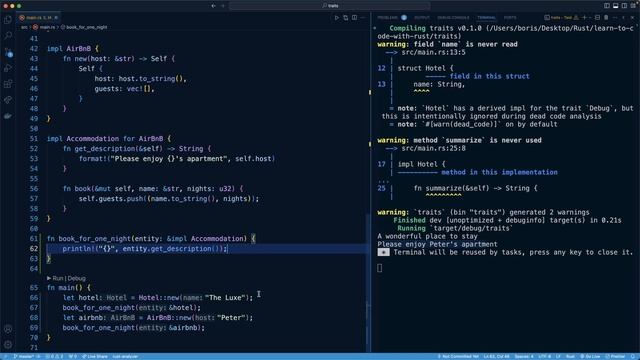Toggle the secondary side bar layout icon
Viewport: 640px width, 360px height.
coord(624,6)
